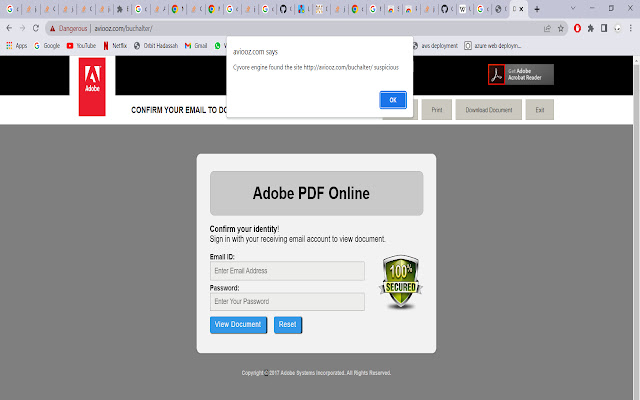640x400 pixels.
Task: Click OK in the aviooz.com alert dialog
Action: [393, 100]
